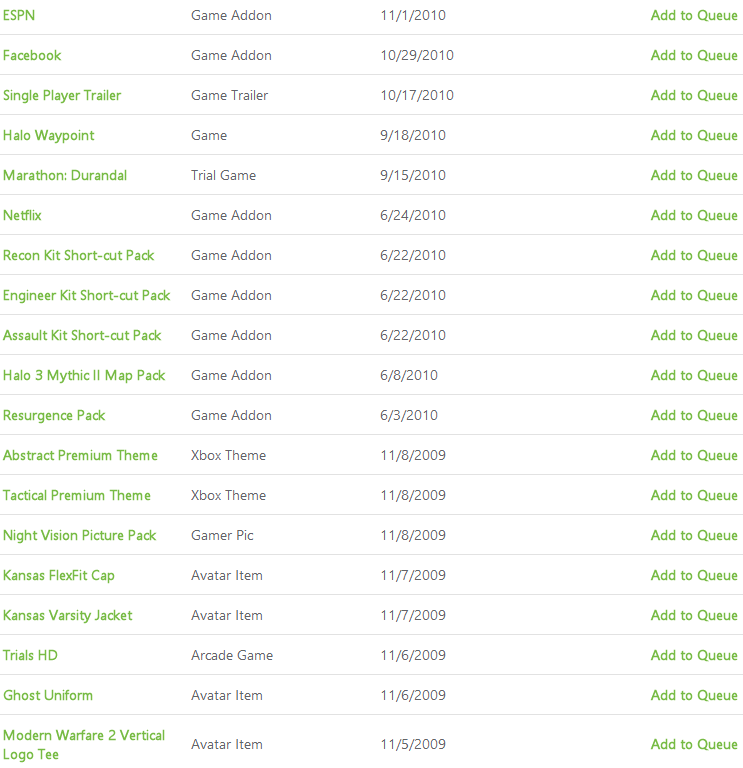Viewport: 743px width, 768px height.
Task: Add Single Player Trailer to queue
Action: click(x=694, y=96)
